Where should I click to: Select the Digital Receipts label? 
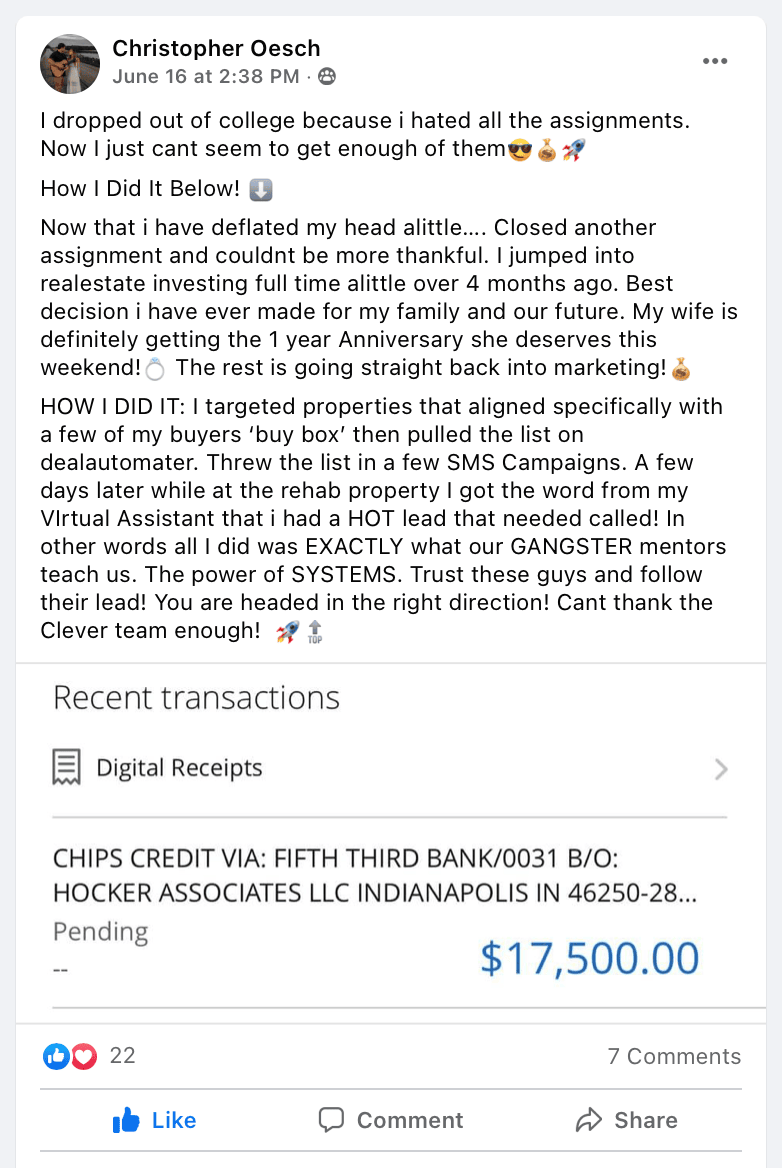coord(179,768)
